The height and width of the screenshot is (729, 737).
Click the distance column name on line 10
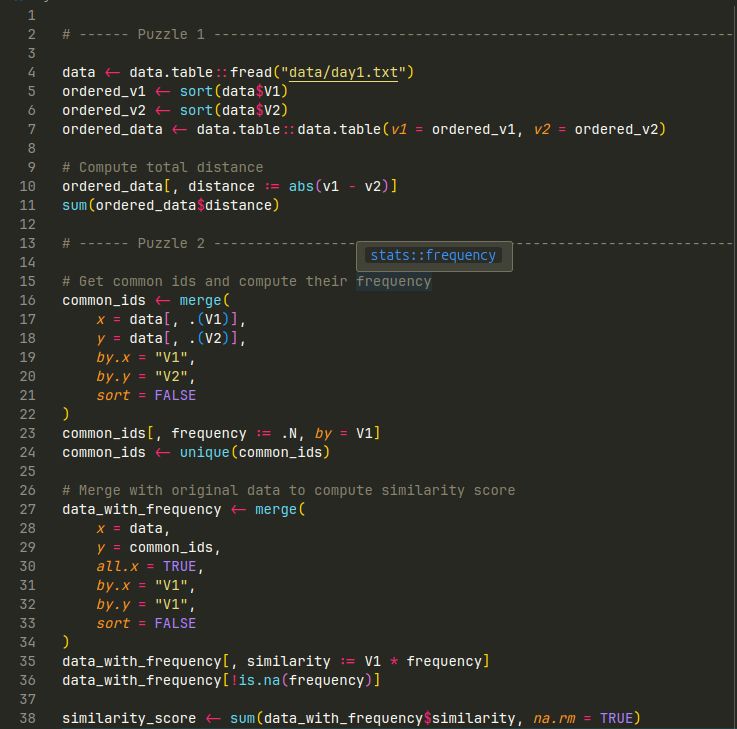tap(221, 187)
